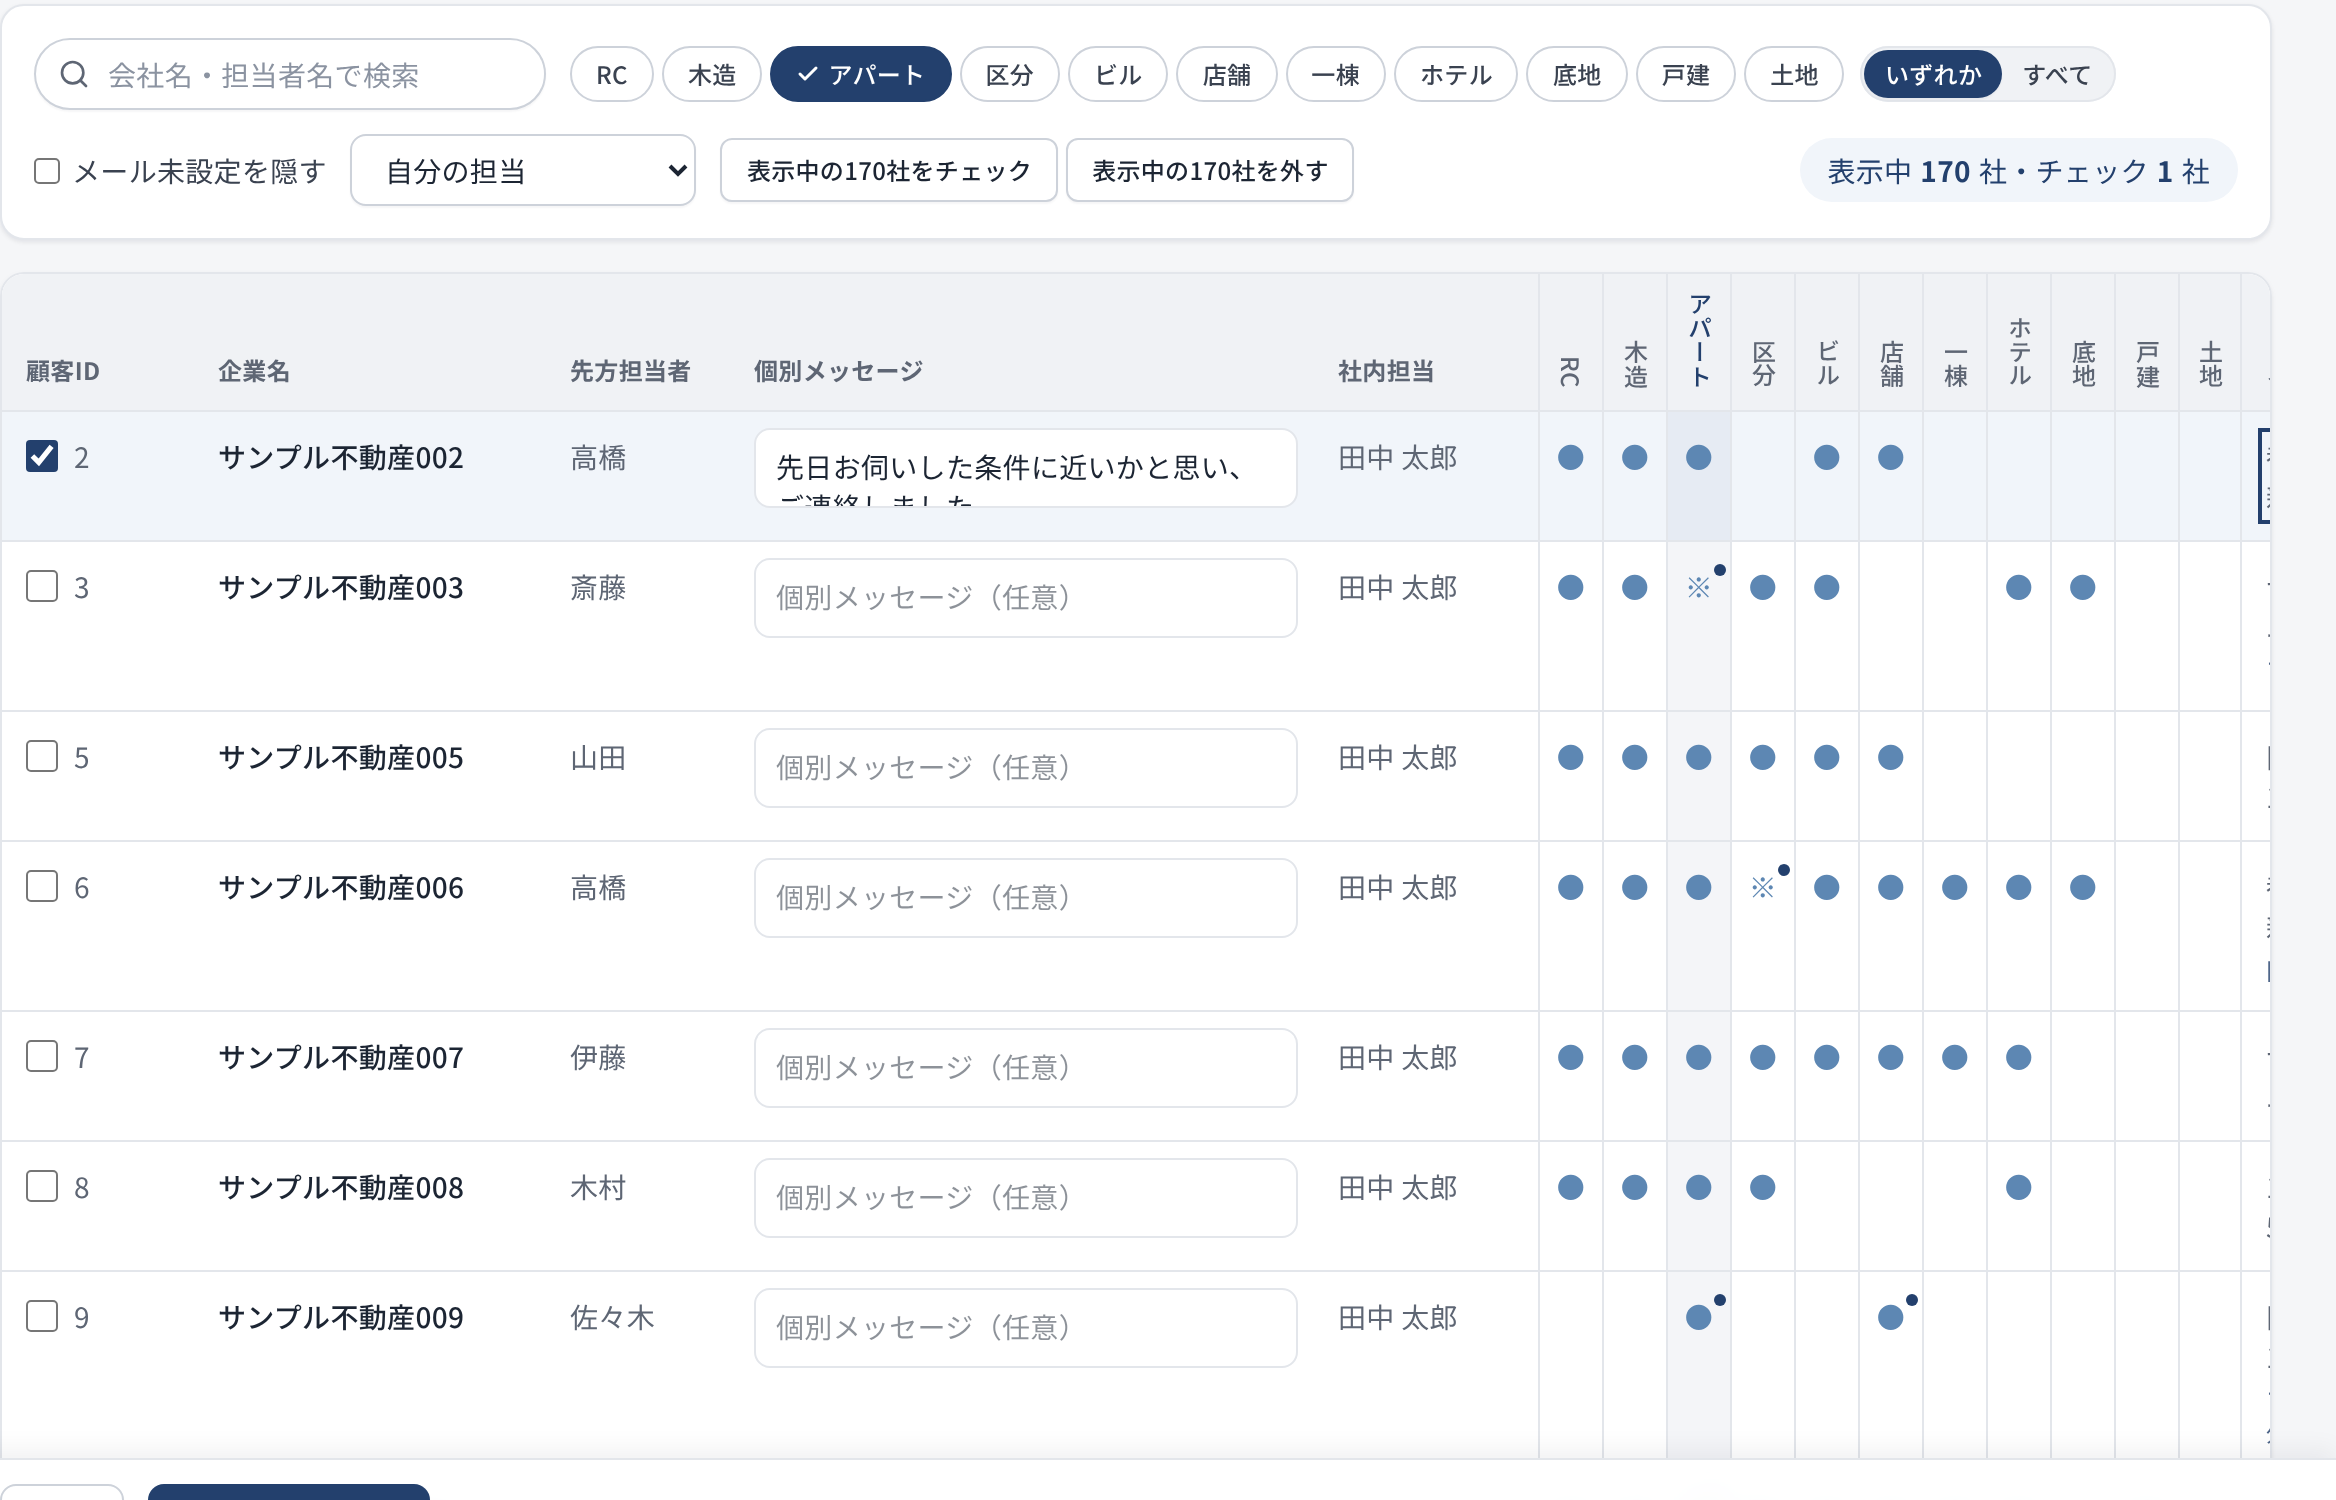Viewport: 2336px width, 1500px height.
Task: Switch match mode to すべて
Action: click(2057, 75)
